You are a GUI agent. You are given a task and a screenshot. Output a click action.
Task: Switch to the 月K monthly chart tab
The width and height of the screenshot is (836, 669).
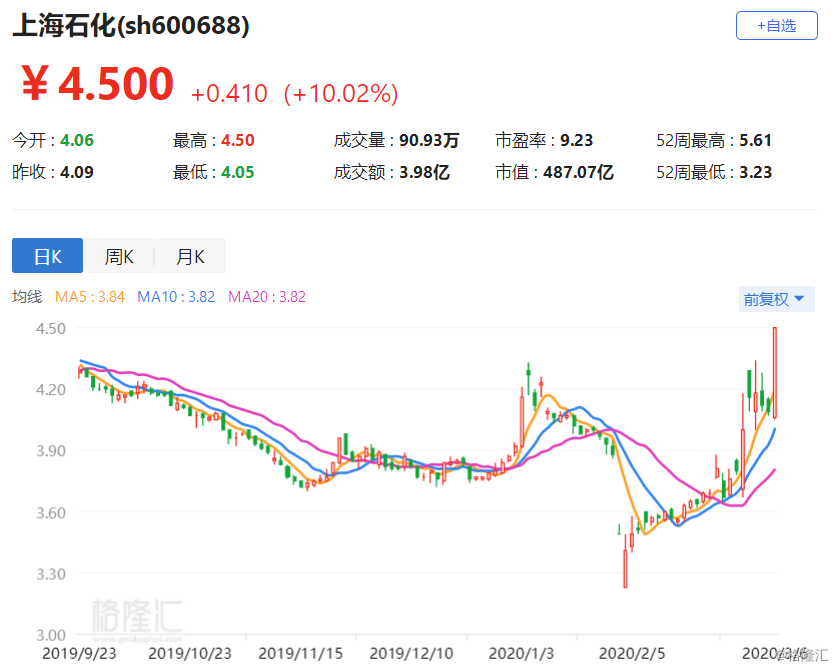click(x=190, y=256)
